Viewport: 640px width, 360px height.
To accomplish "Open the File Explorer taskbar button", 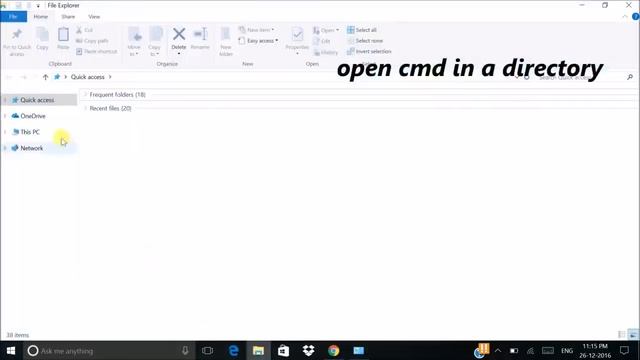I will point(258,351).
